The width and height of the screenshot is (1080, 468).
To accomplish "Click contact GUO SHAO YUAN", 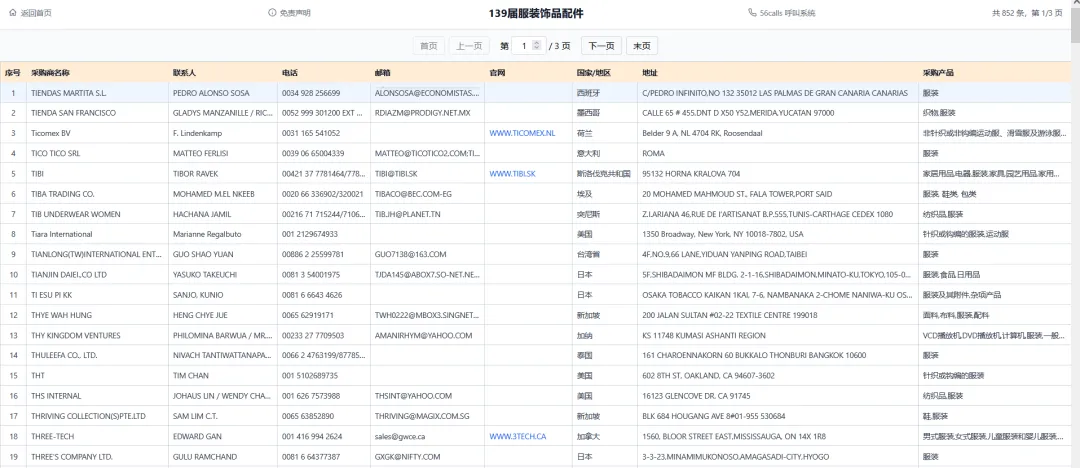I will (202, 254).
